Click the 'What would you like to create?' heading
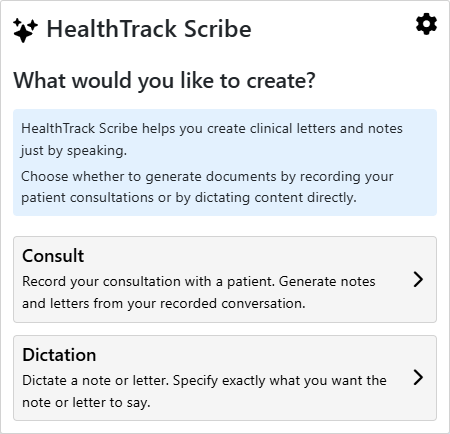This screenshot has height=434, width=450. (164, 81)
